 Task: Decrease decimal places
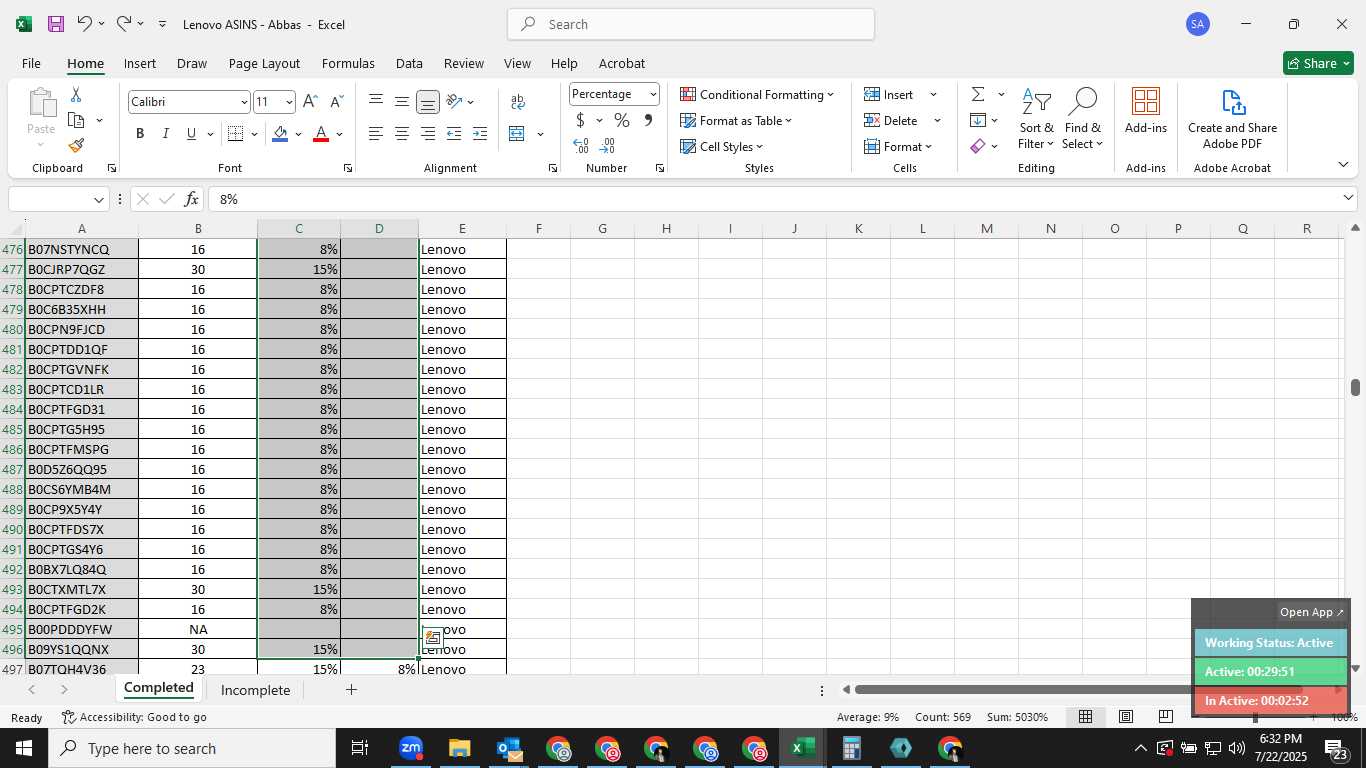point(608,146)
